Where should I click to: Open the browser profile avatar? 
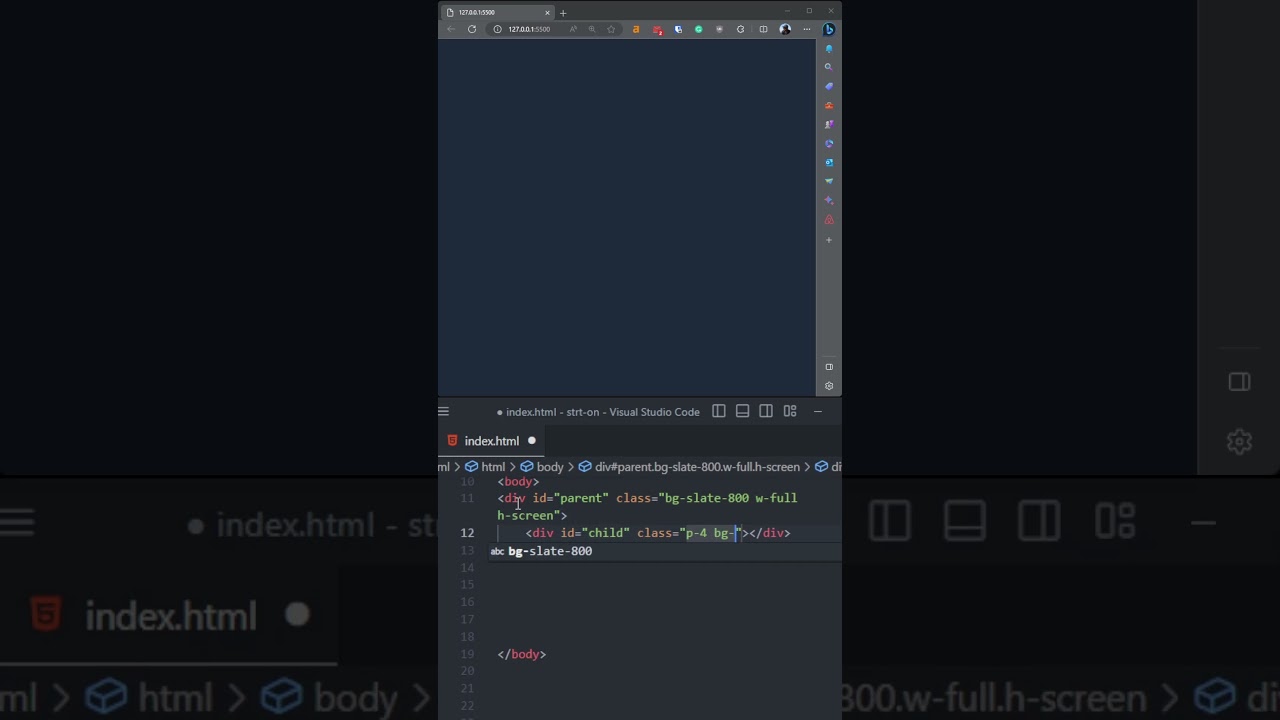click(x=785, y=29)
